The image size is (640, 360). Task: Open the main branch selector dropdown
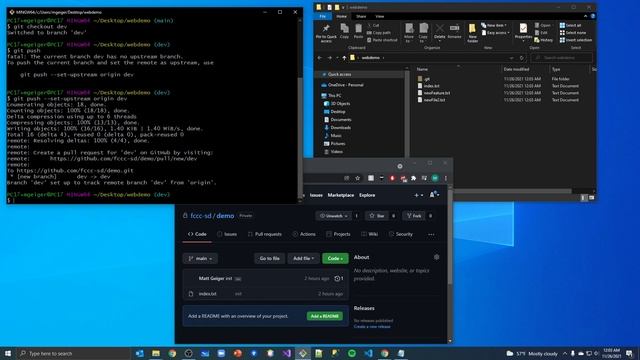point(200,258)
